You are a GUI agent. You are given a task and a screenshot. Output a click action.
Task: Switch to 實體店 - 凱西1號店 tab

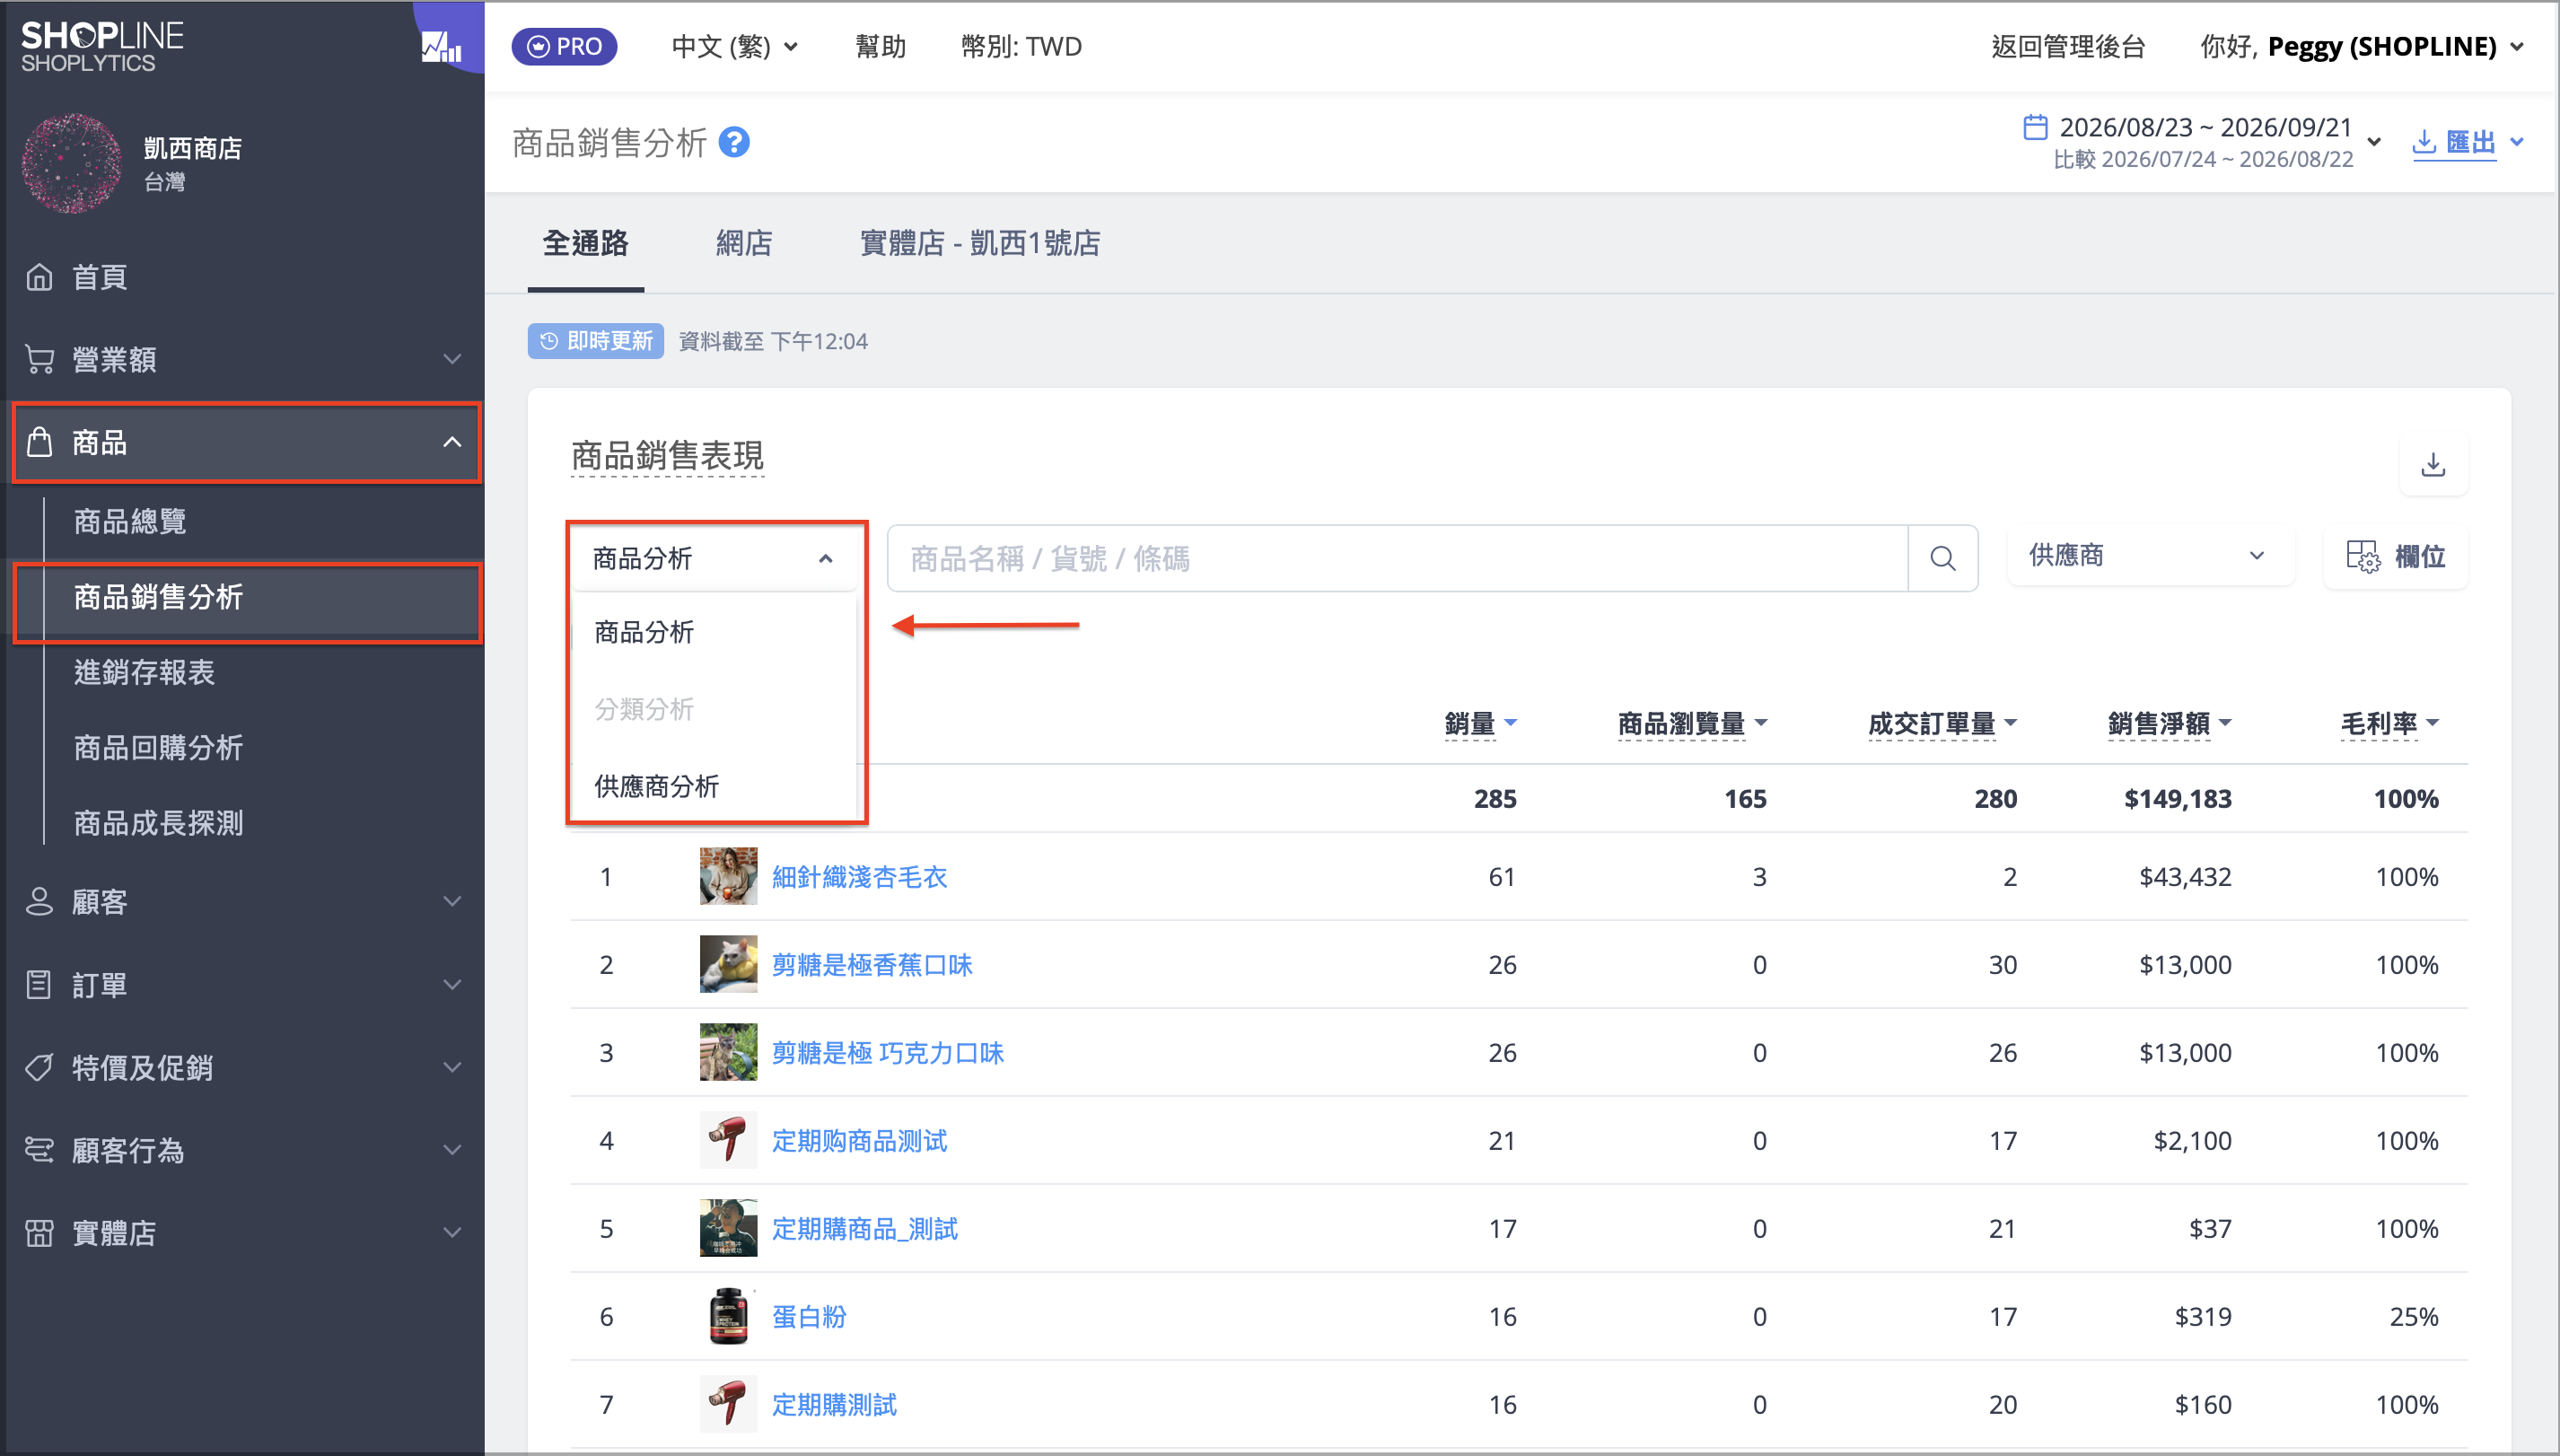coord(980,243)
